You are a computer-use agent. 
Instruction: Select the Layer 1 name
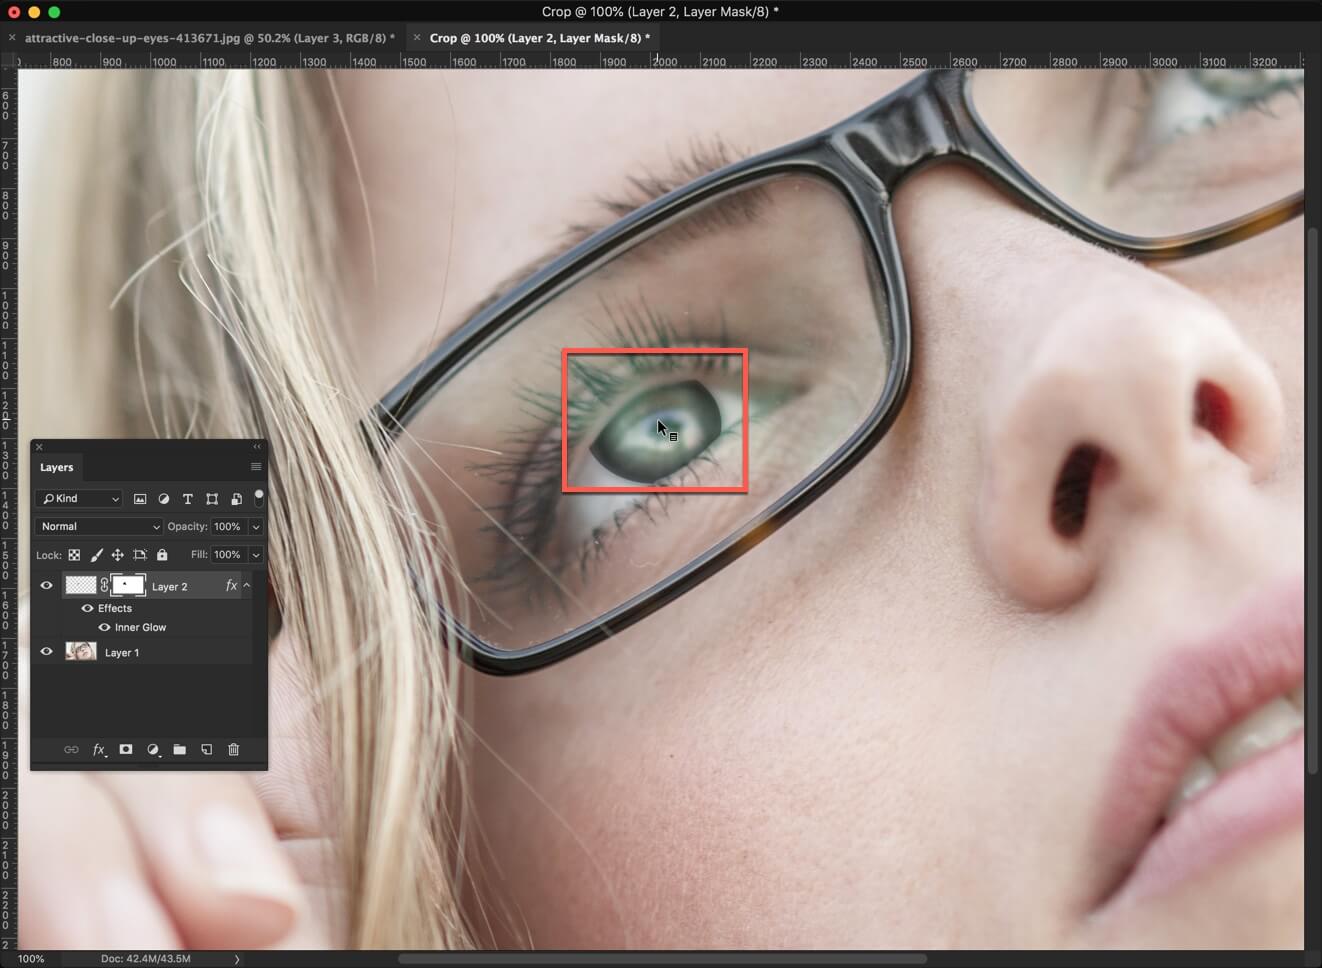pos(122,653)
